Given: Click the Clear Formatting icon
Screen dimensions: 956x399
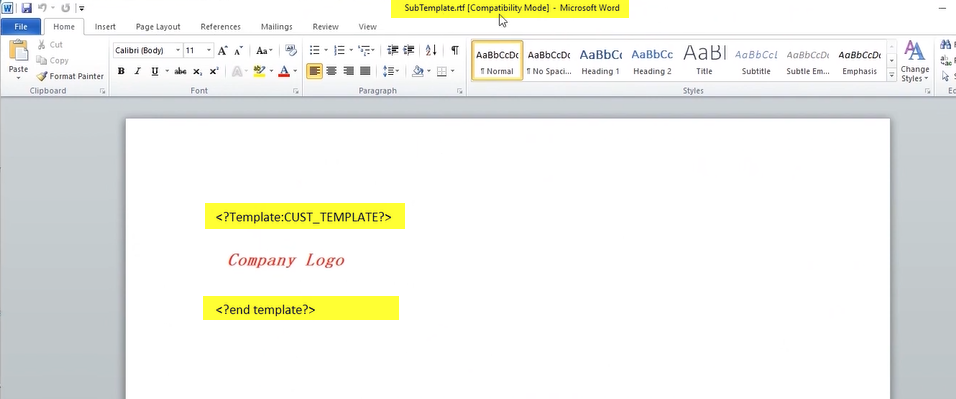Looking at the screenshot, I should [x=291, y=51].
